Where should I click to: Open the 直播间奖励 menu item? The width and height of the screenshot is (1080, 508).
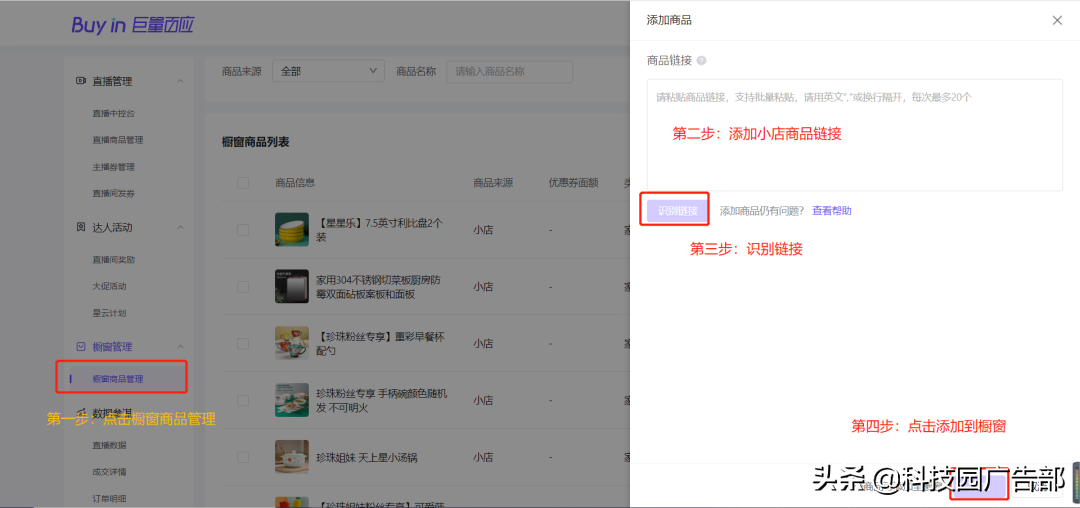tap(114, 260)
